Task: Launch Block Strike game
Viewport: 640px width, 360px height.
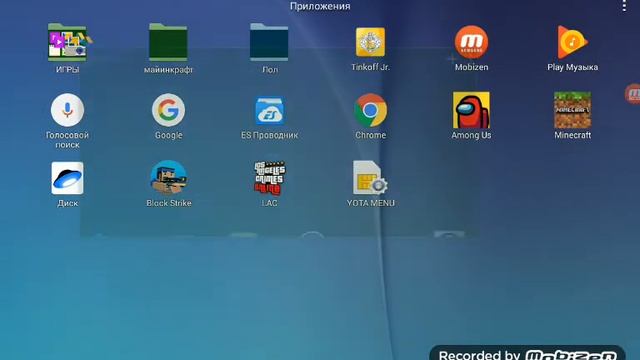Action: [169, 177]
